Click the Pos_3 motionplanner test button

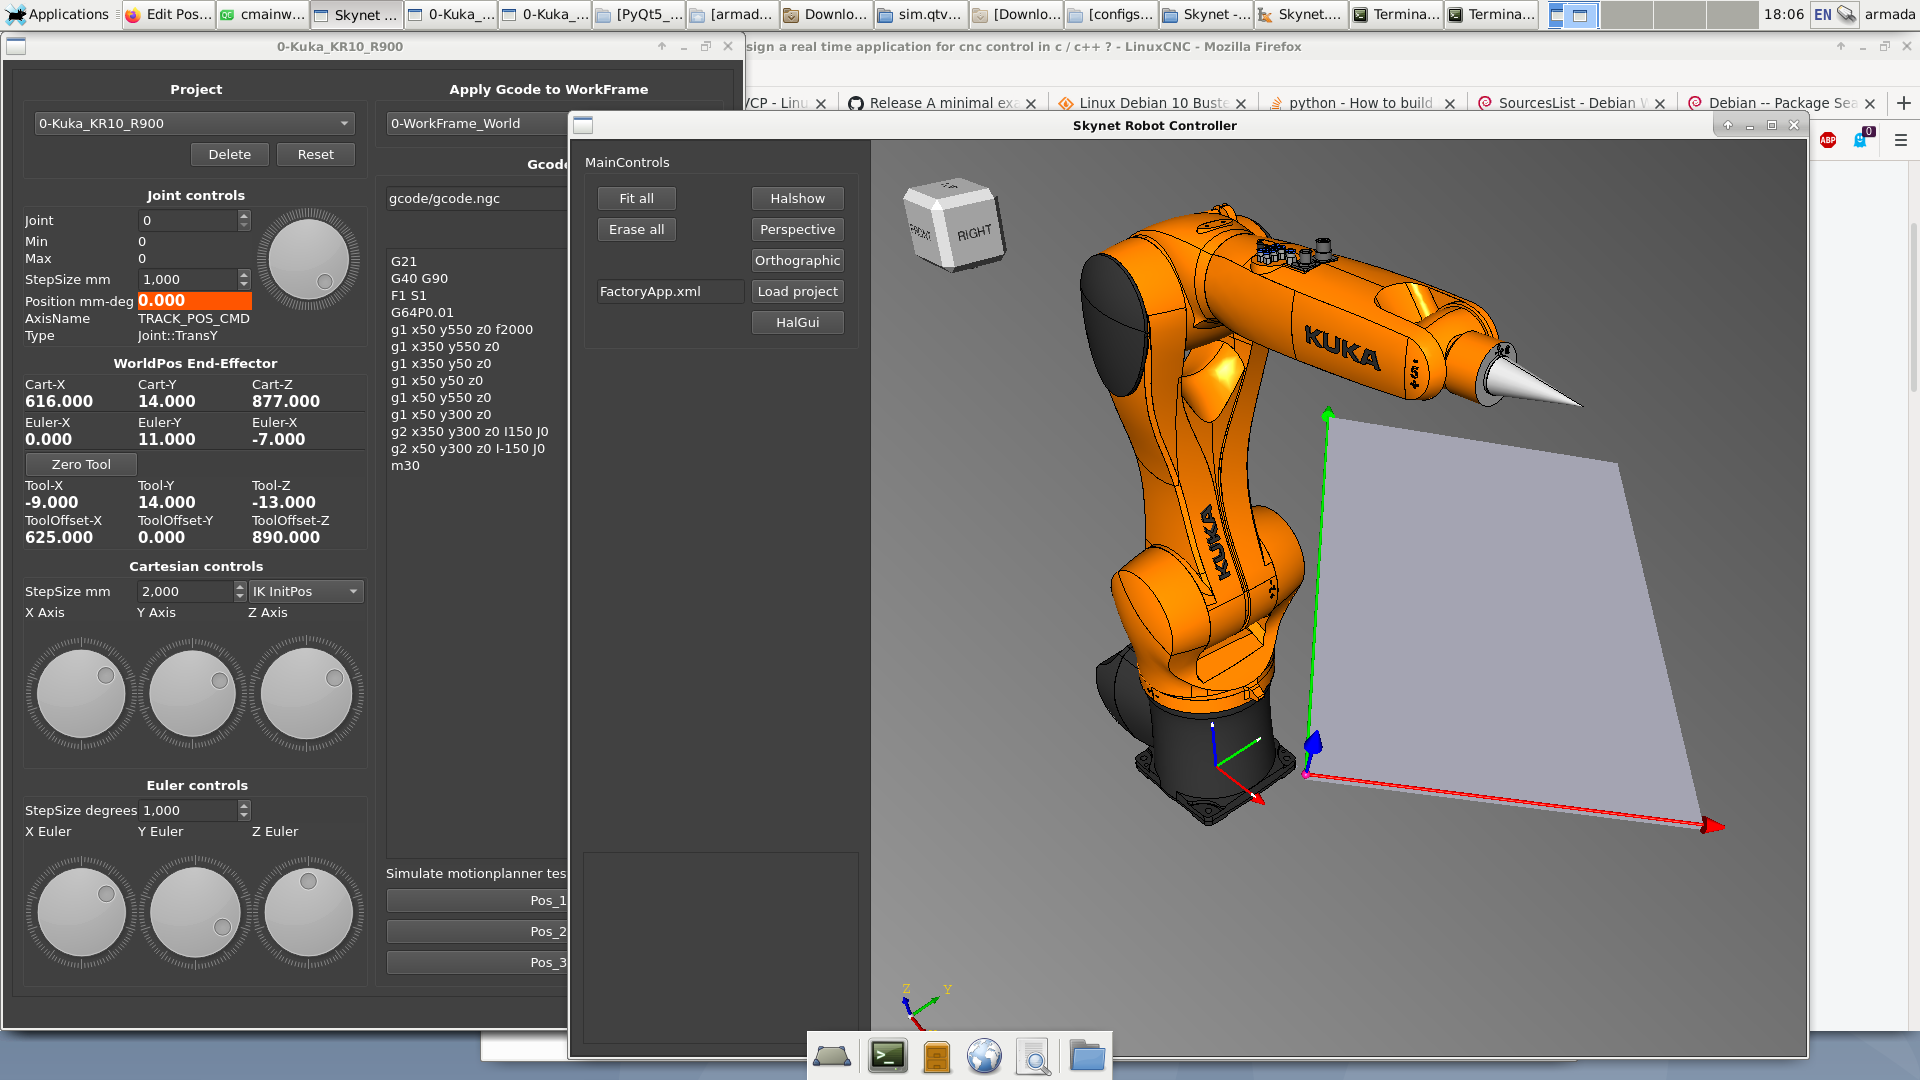click(477, 962)
